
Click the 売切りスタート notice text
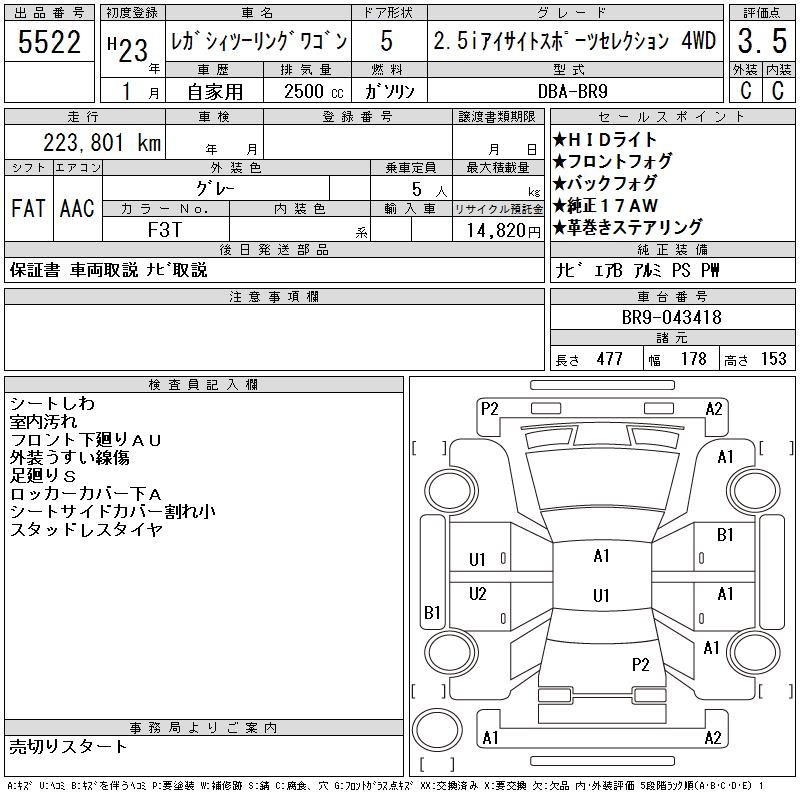(x=69, y=746)
